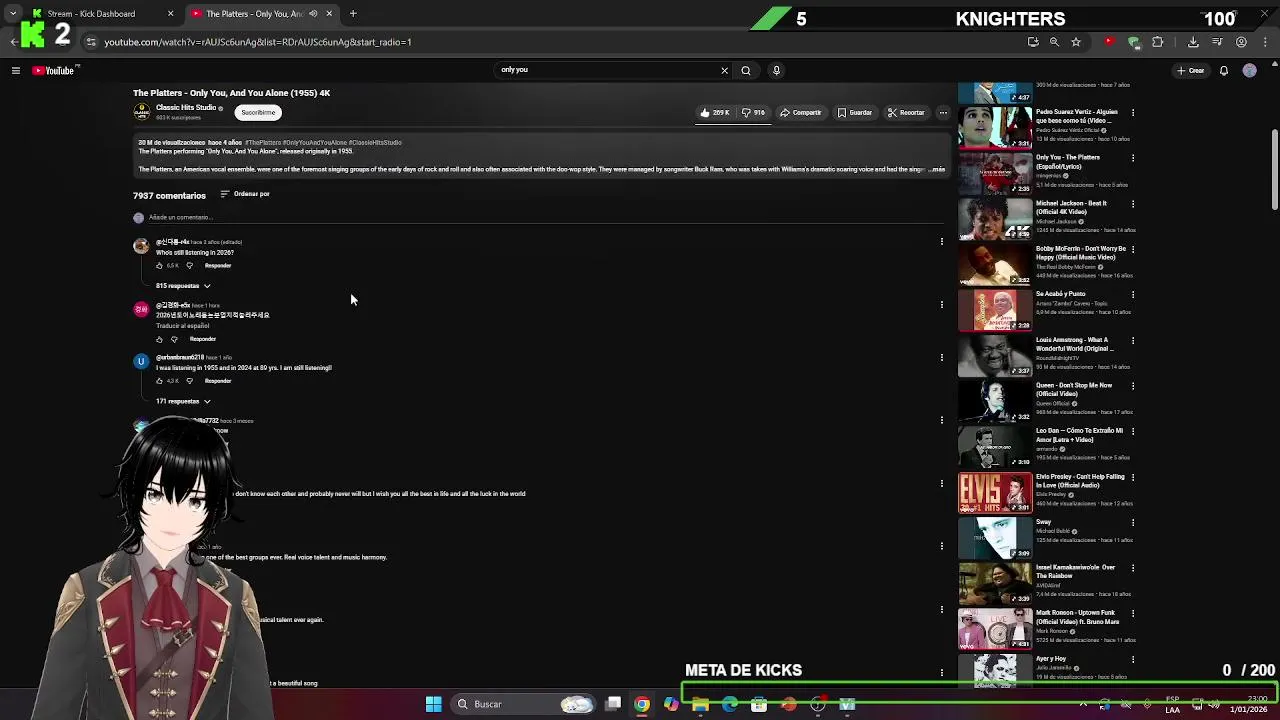Open Chrome downloads icon
Screen dimensions: 1280x720
1193,42
